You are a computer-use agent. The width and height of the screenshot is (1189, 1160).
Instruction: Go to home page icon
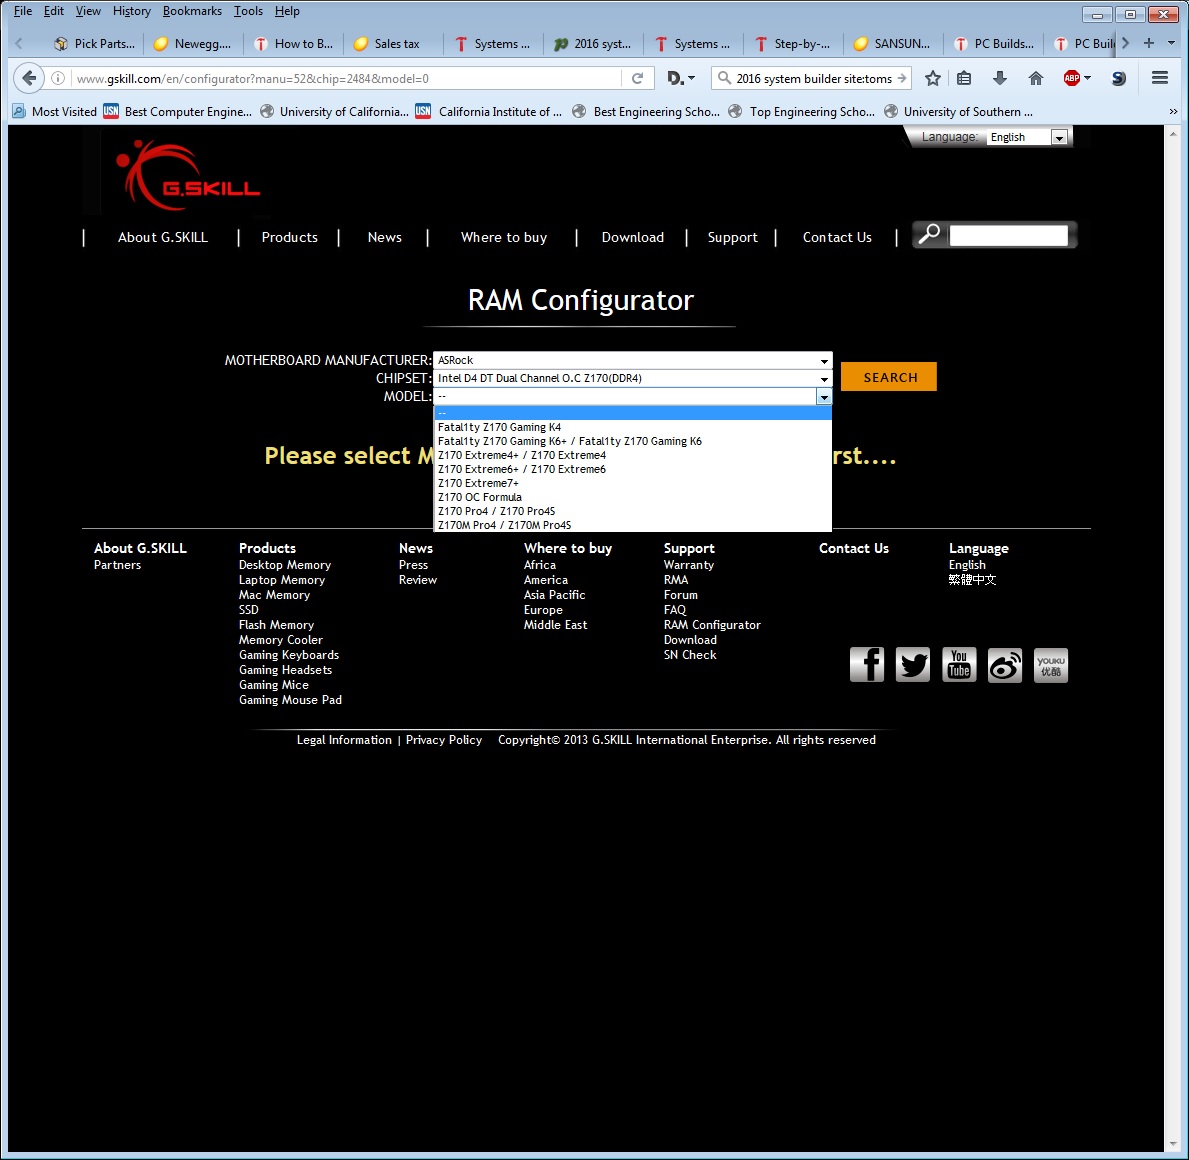[x=1035, y=78]
